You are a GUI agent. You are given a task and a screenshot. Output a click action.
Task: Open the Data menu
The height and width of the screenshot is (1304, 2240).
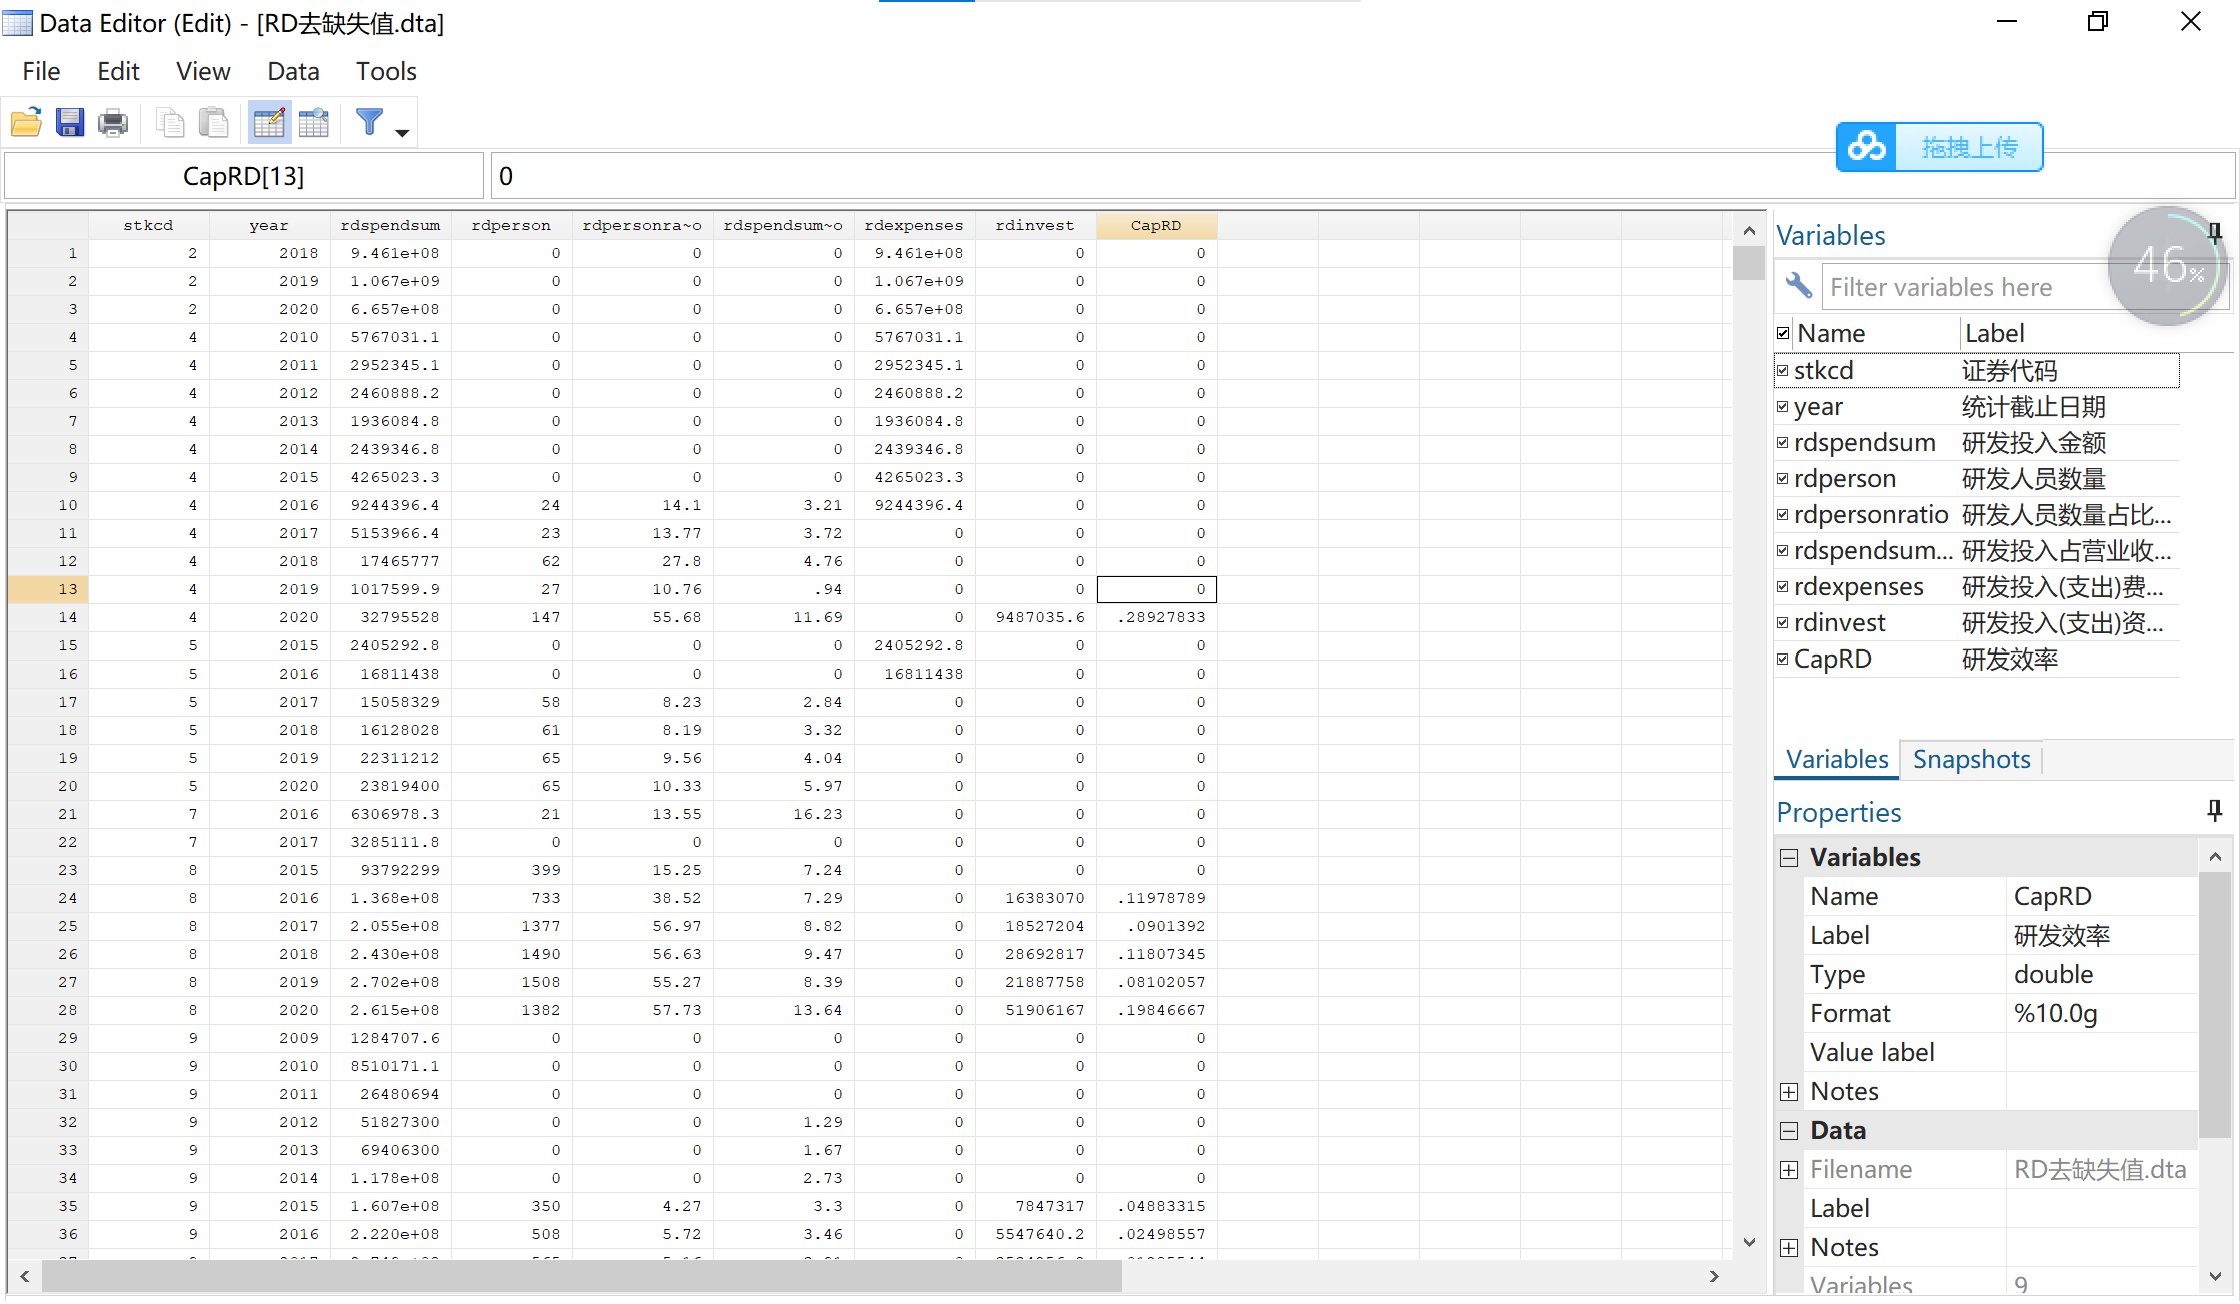pos(292,71)
